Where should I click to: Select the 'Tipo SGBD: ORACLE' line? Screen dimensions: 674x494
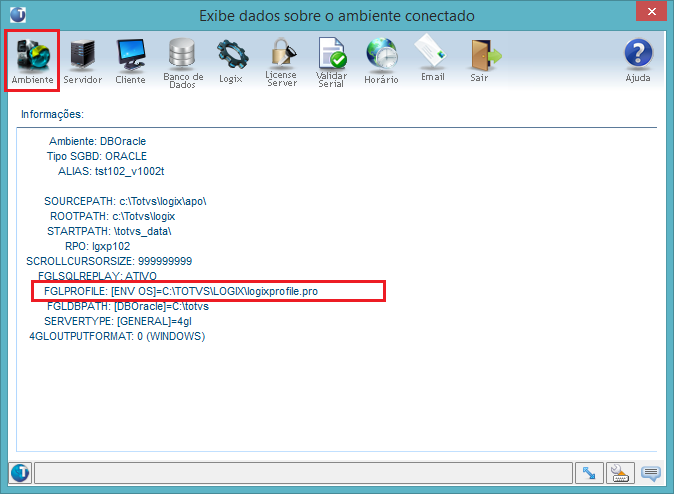click(97, 156)
